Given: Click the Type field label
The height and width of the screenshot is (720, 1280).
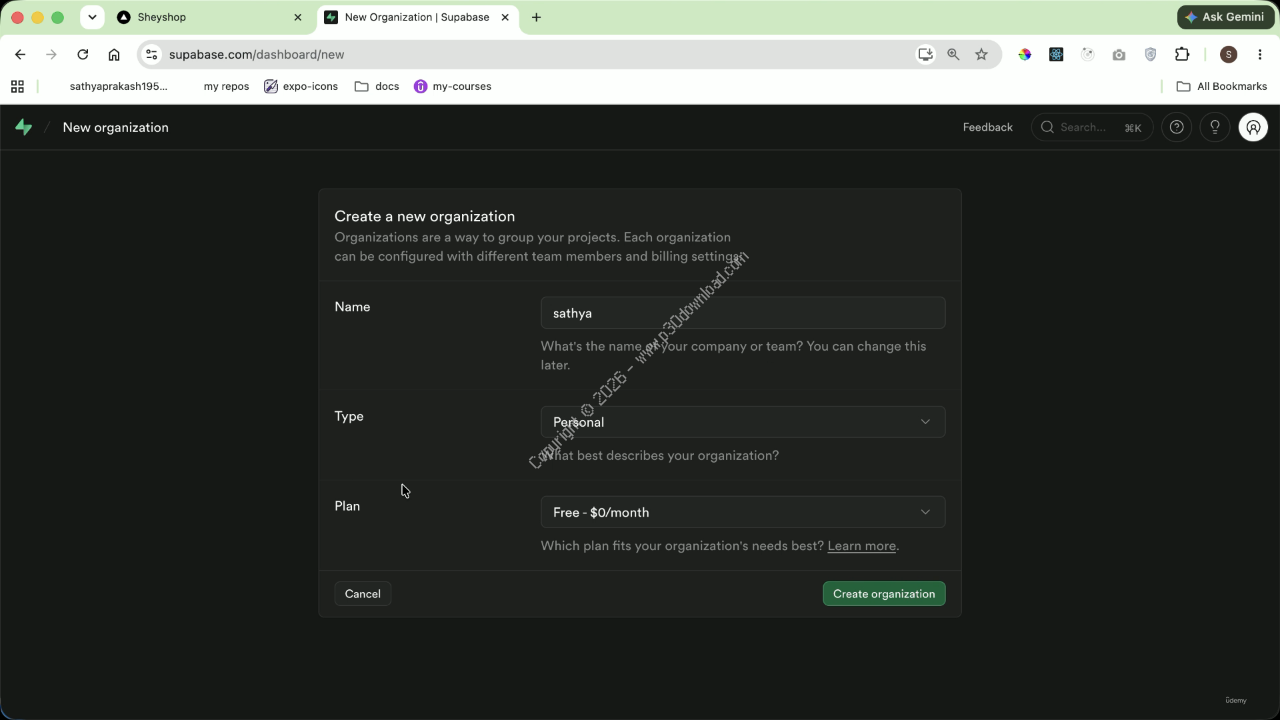Looking at the screenshot, I should tap(349, 416).
